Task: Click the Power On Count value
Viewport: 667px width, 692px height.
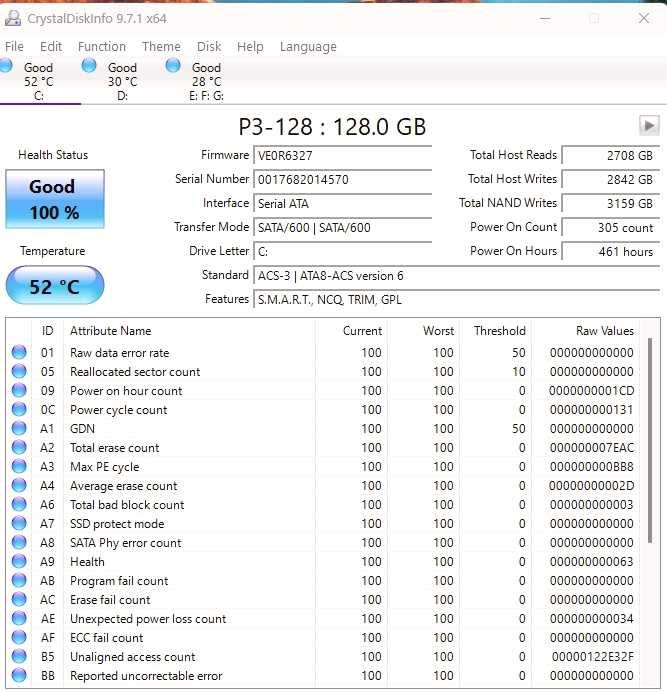Action: point(611,228)
